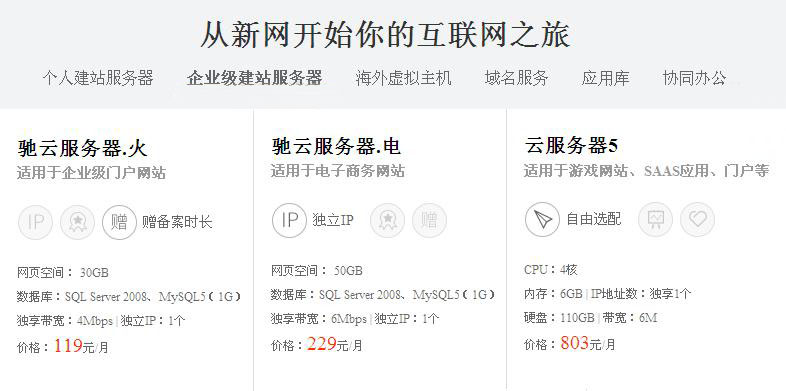Click the 119元/月 price text
This screenshot has height=391, width=786.
tap(81, 346)
